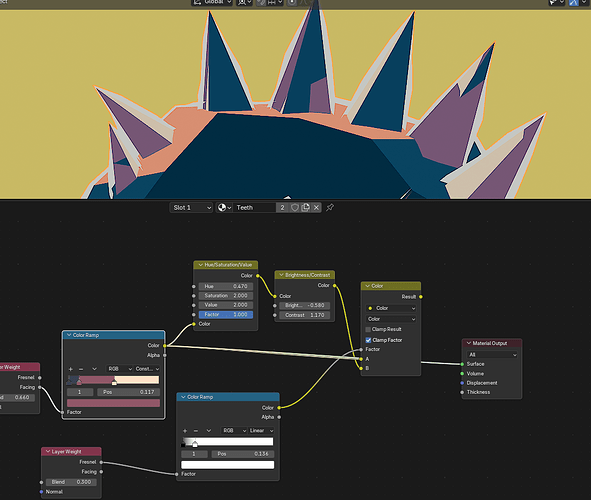
Task: Collapse the bottom Layer Weight node
Action: click(48, 452)
